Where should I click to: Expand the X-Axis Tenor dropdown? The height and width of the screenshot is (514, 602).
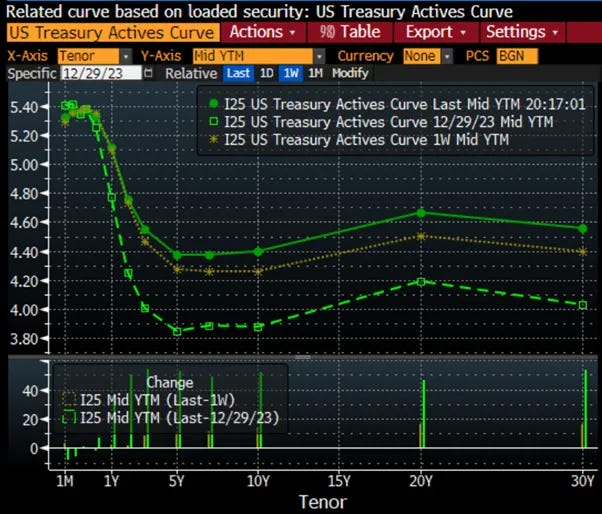click(x=126, y=57)
